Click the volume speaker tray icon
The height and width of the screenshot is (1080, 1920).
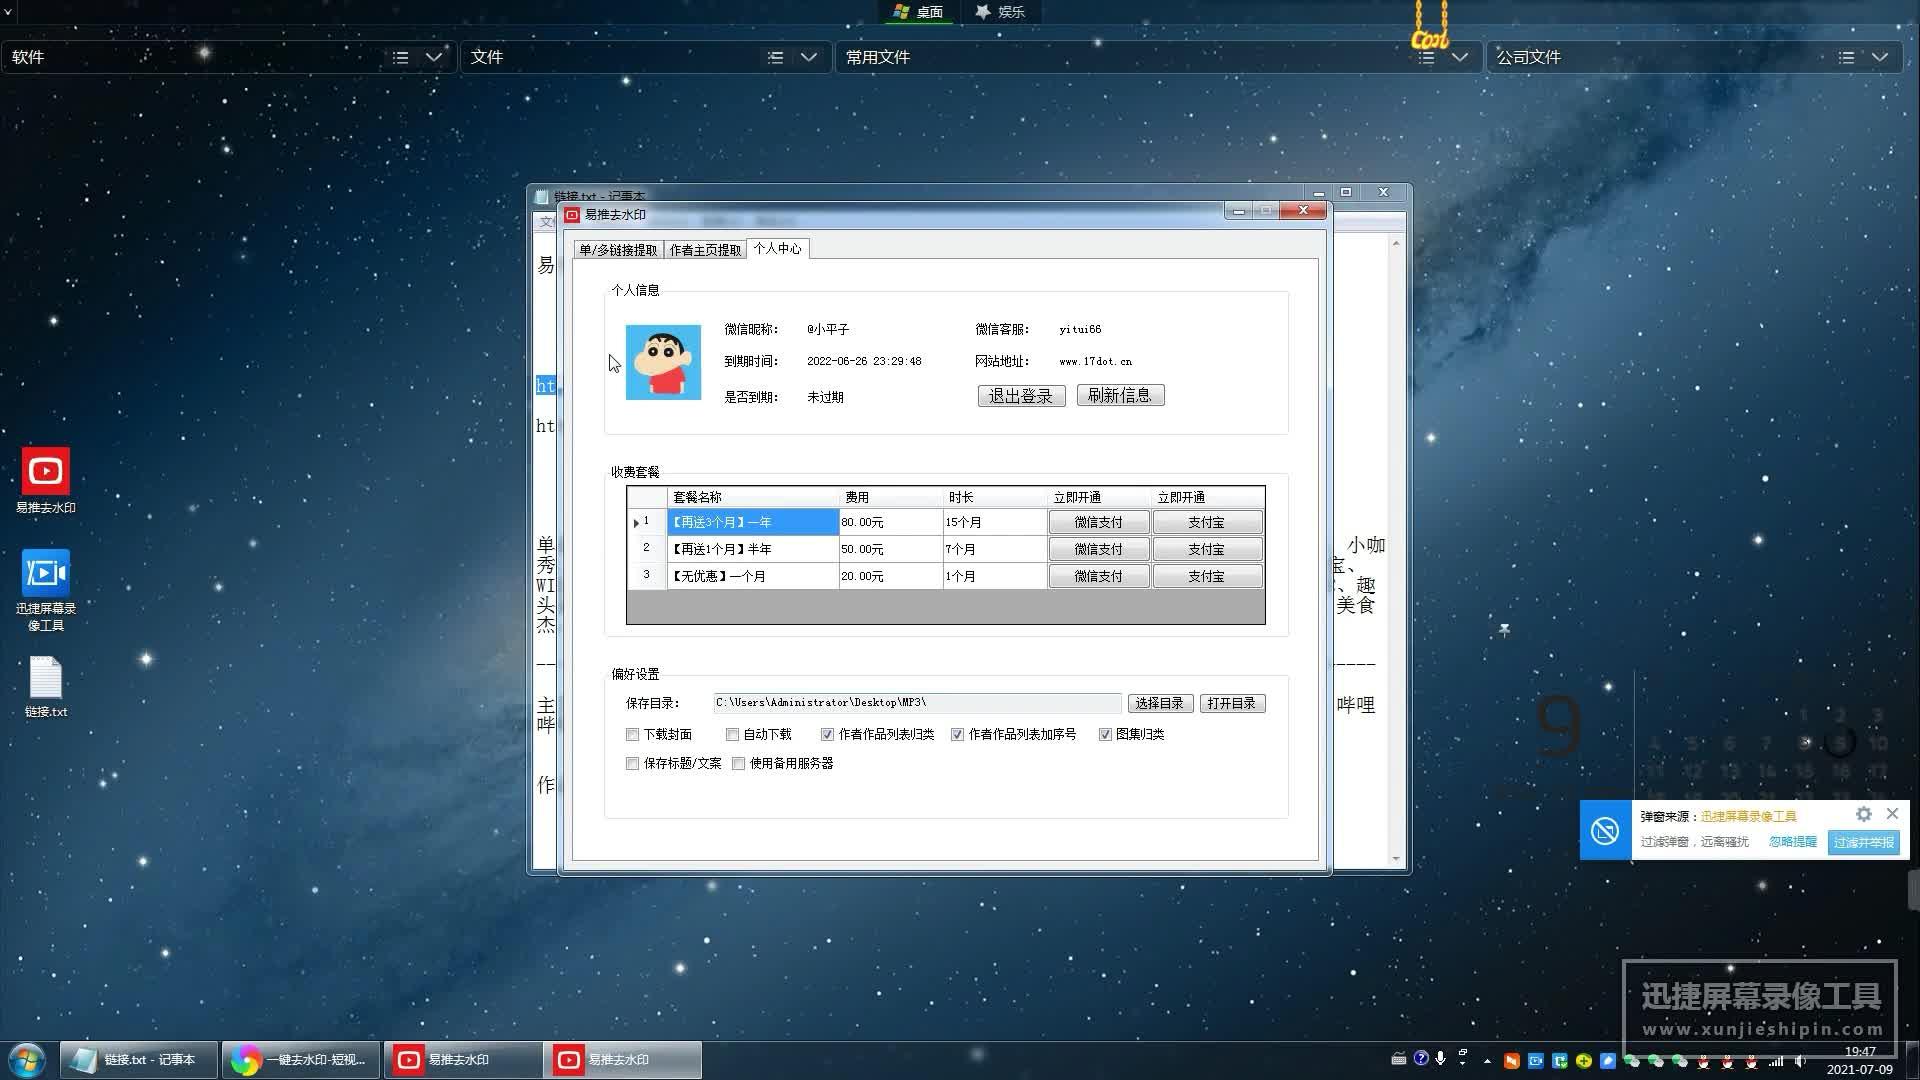click(x=1800, y=1061)
